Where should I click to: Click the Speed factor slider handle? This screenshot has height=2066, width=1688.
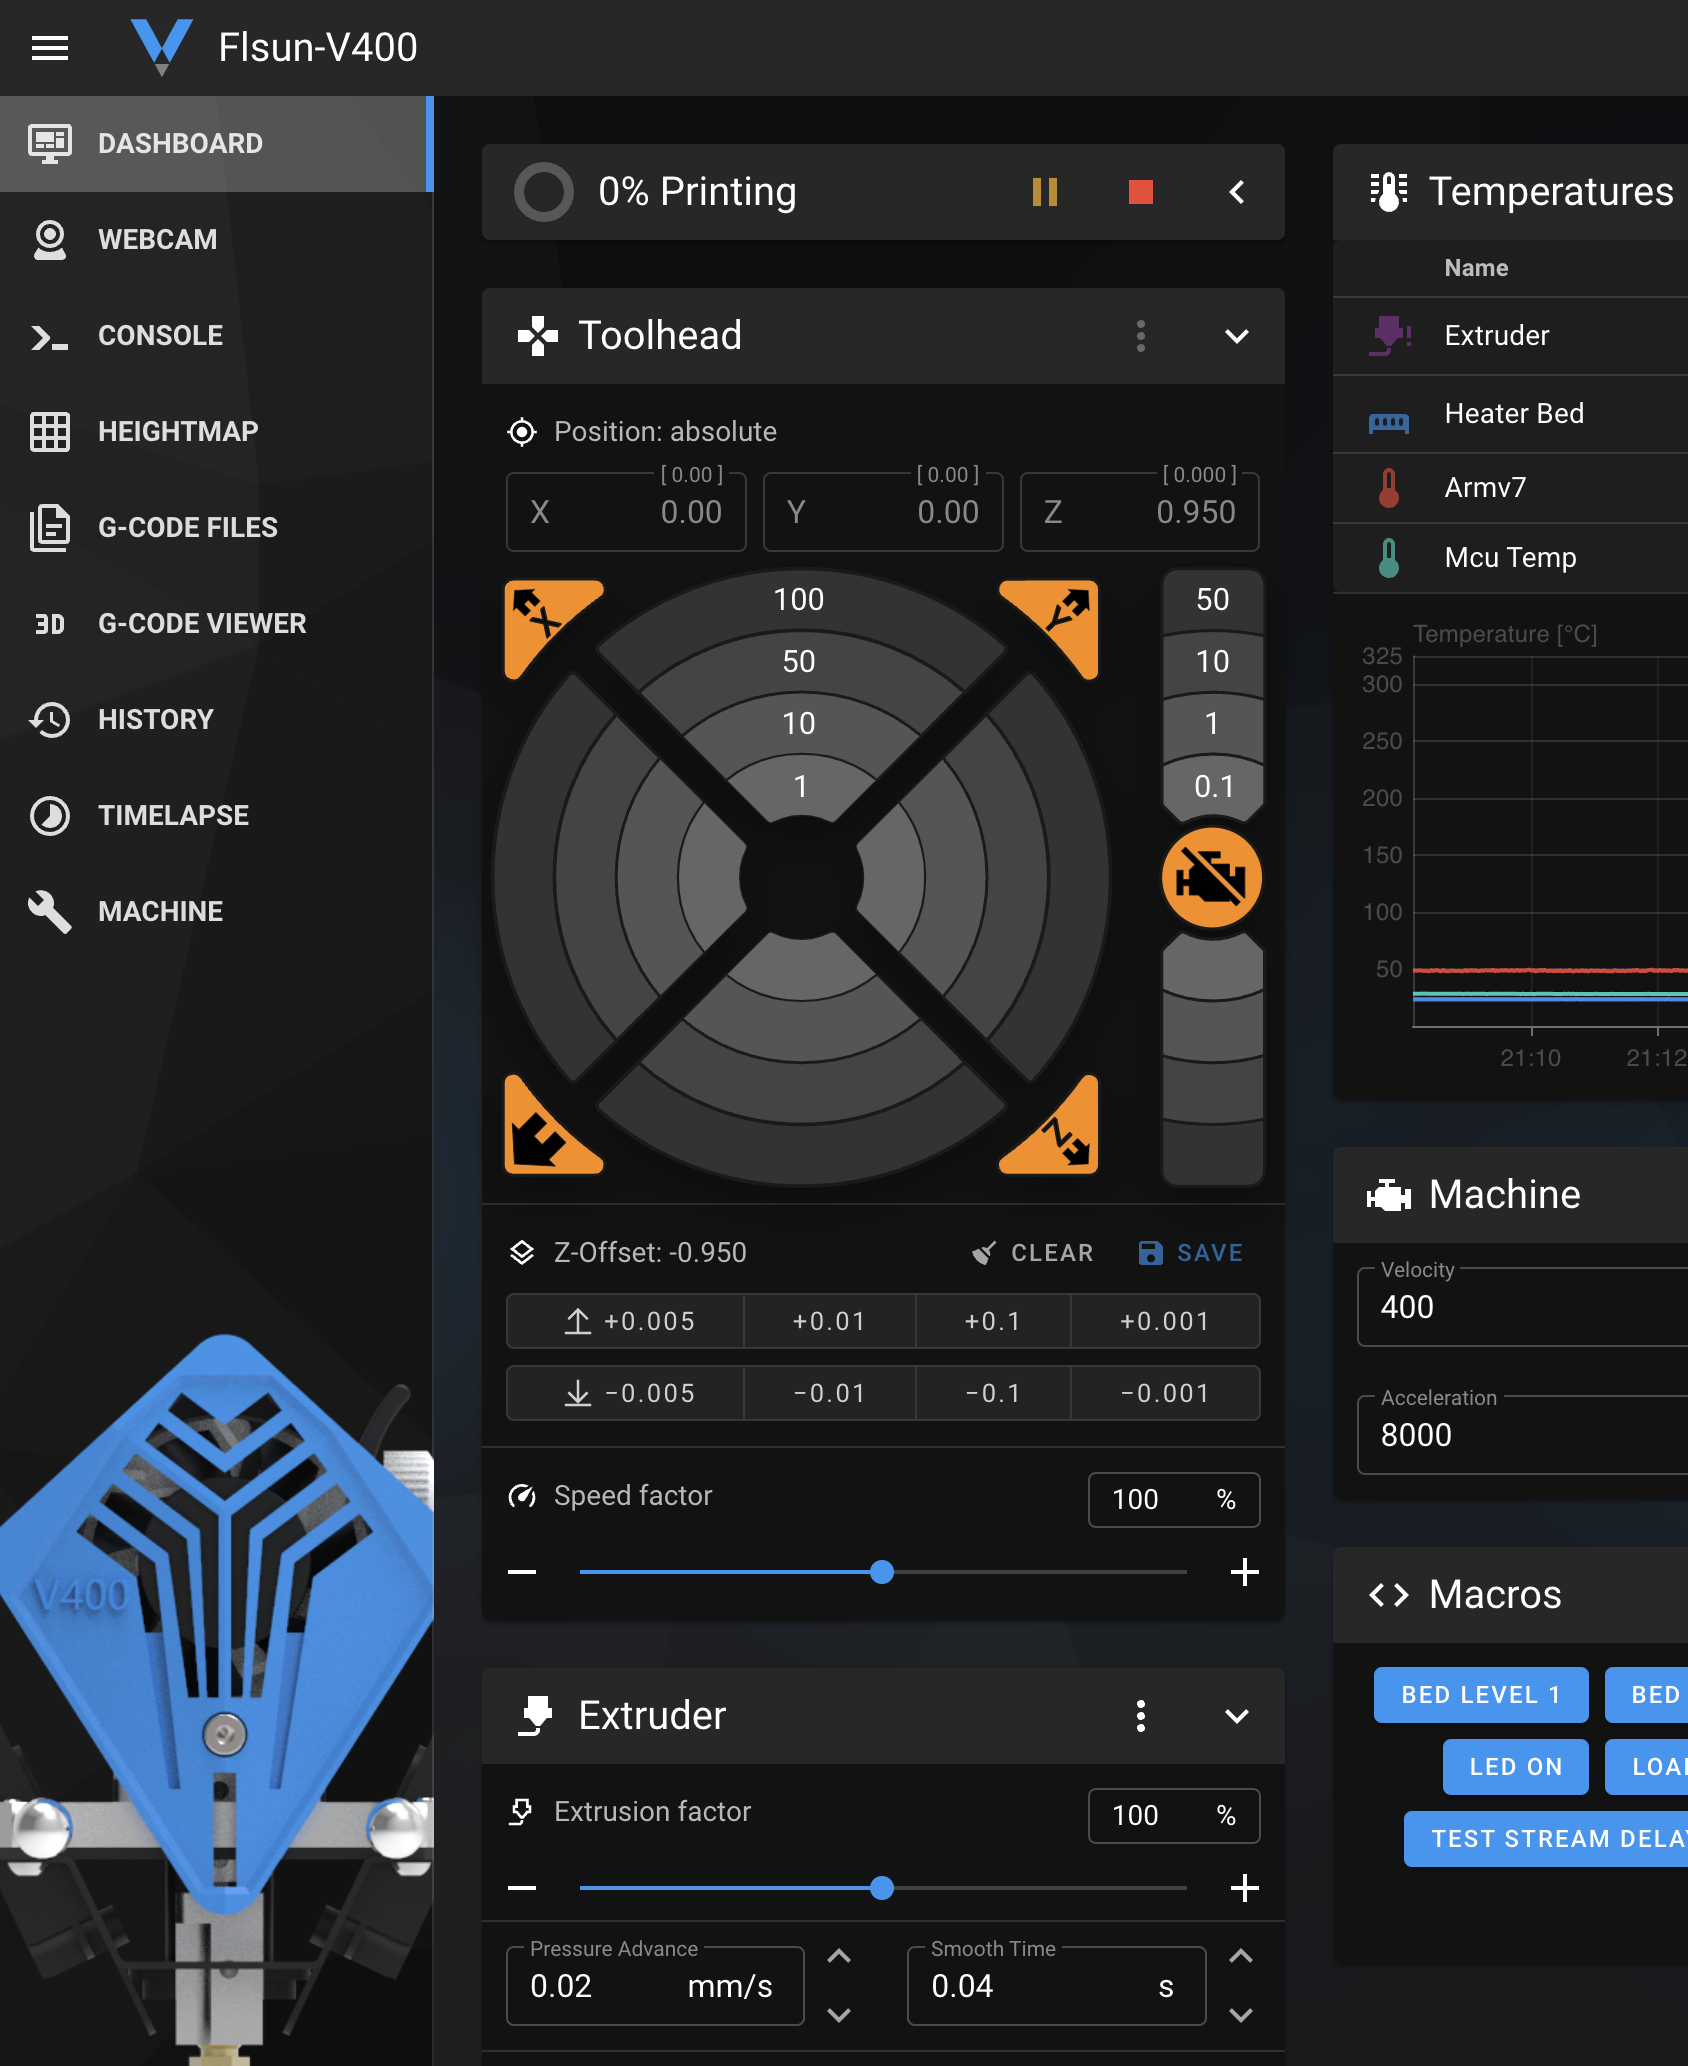pyautogui.click(x=882, y=1572)
